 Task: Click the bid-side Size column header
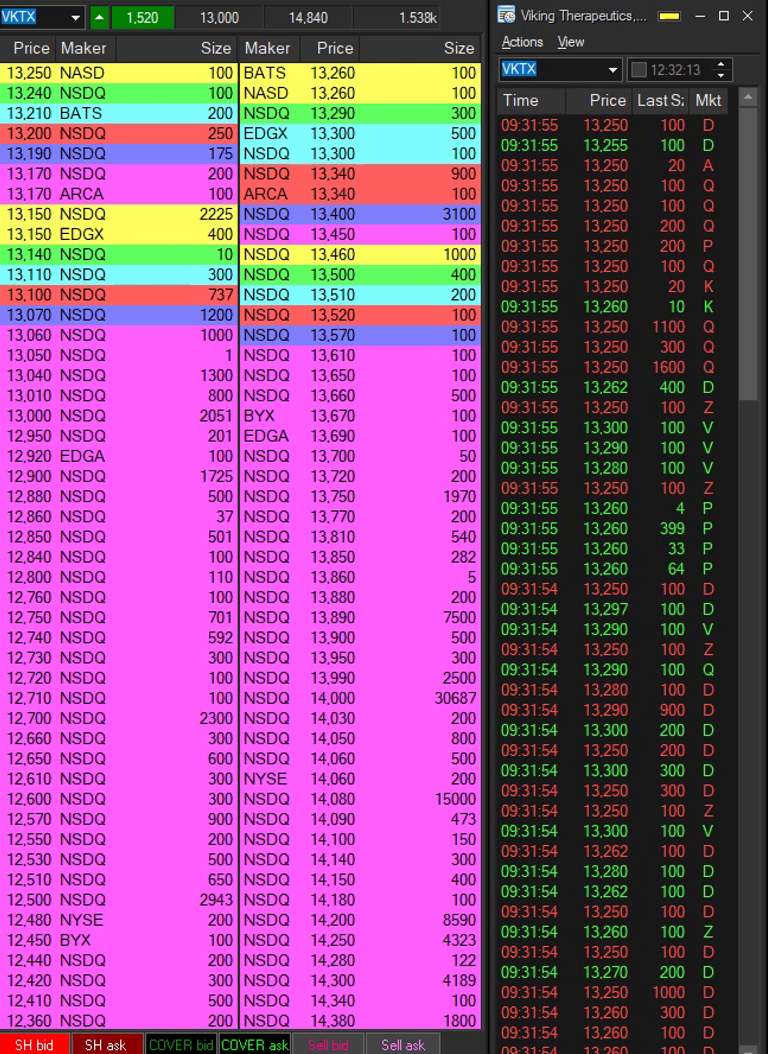(176, 48)
